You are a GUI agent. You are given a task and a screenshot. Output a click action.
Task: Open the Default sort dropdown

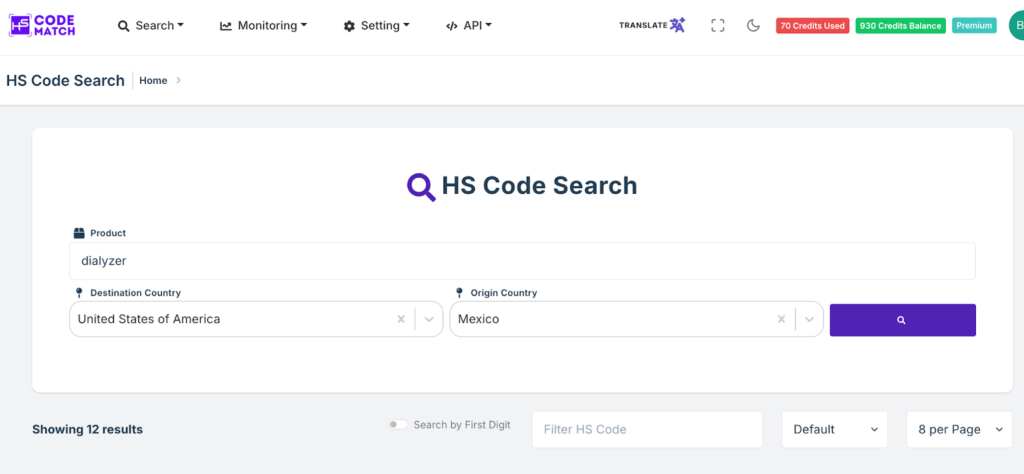(x=834, y=429)
